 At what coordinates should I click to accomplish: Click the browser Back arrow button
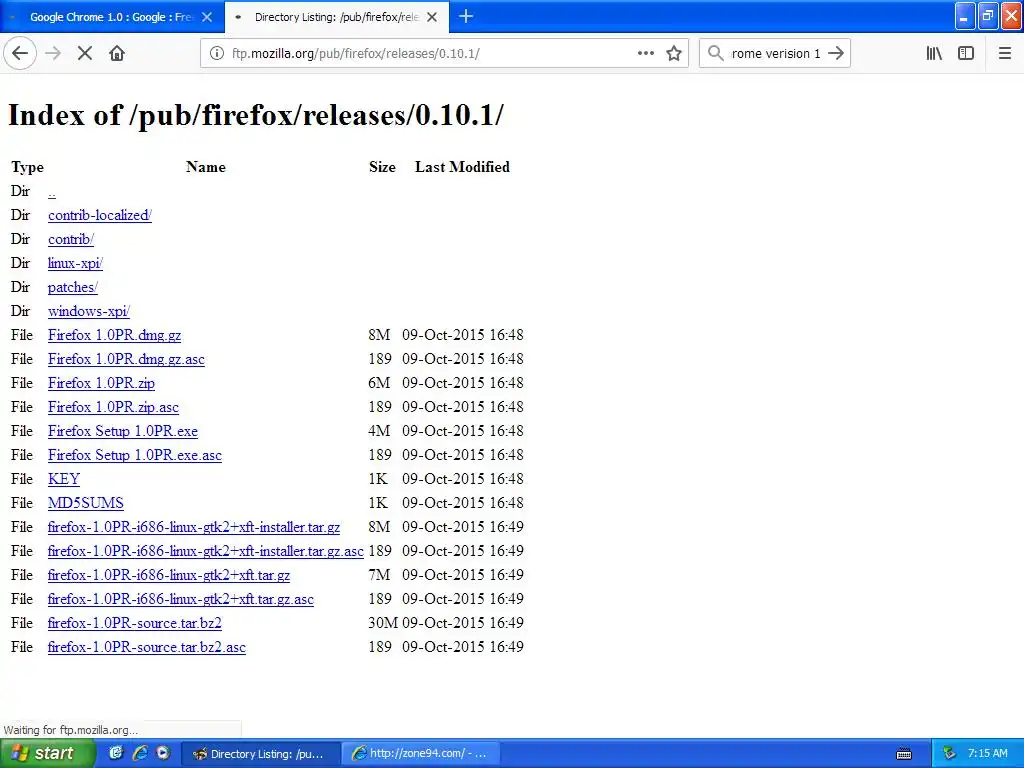pyautogui.click(x=20, y=54)
